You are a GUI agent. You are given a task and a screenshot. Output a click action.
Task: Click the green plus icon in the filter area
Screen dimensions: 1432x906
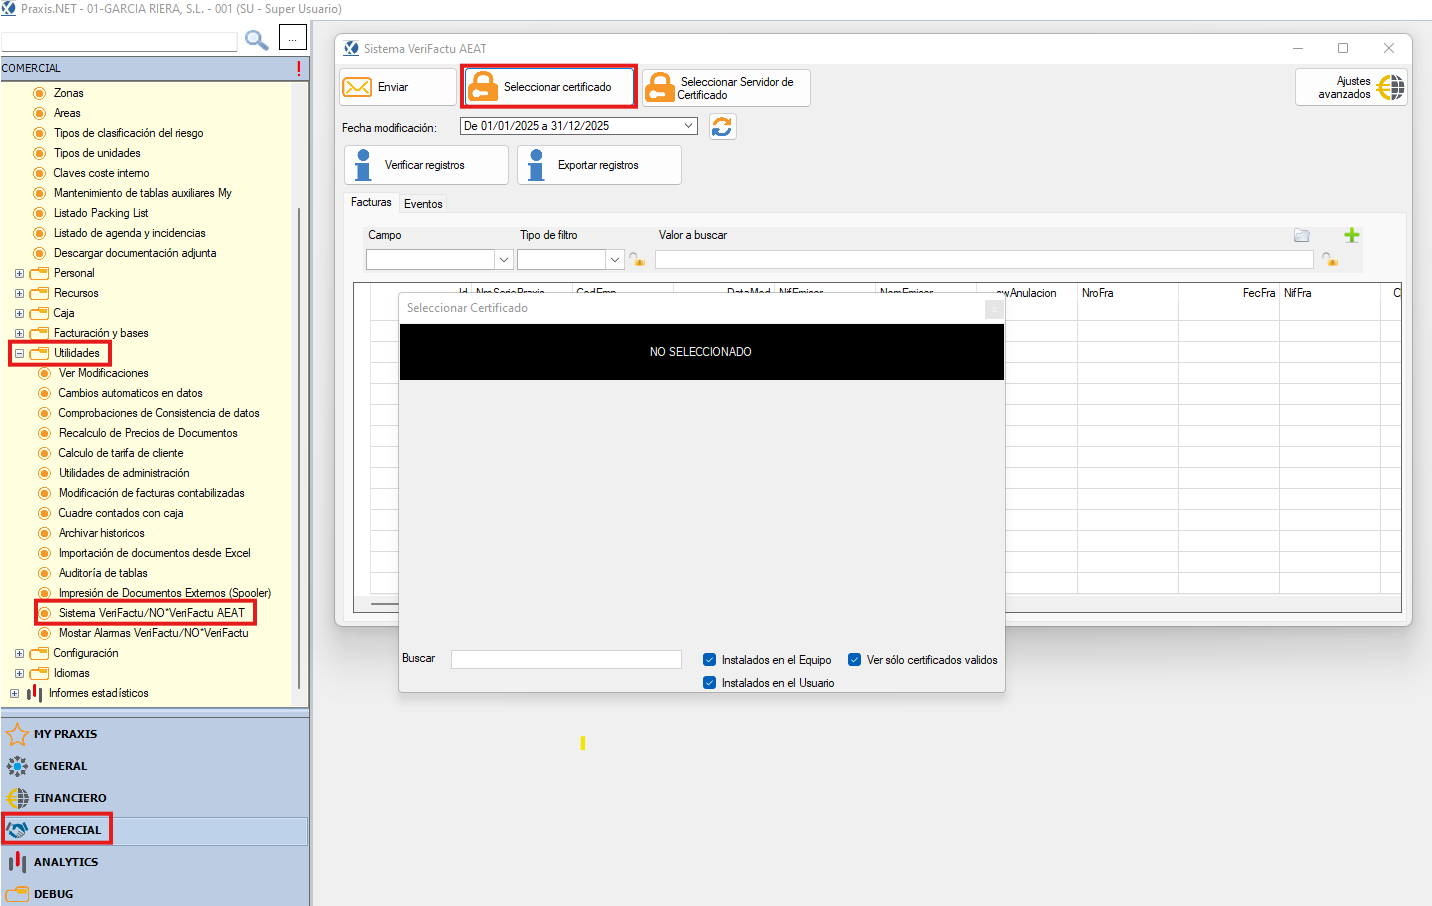1351,235
